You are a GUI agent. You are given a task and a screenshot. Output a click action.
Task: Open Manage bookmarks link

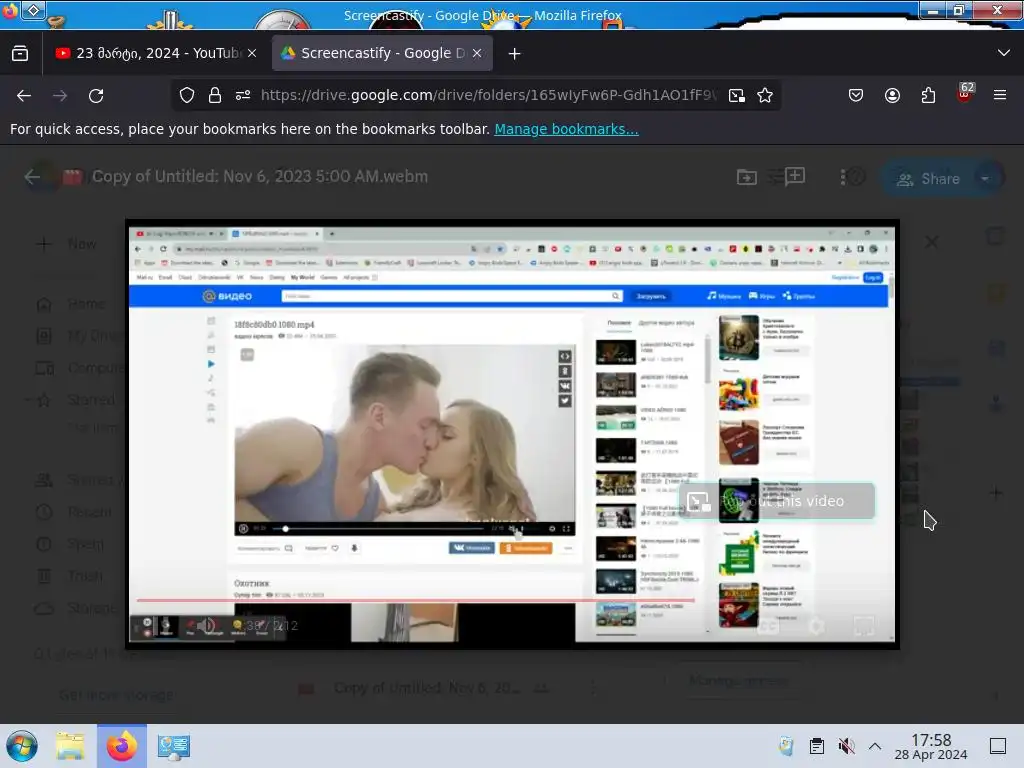pos(566,129)
